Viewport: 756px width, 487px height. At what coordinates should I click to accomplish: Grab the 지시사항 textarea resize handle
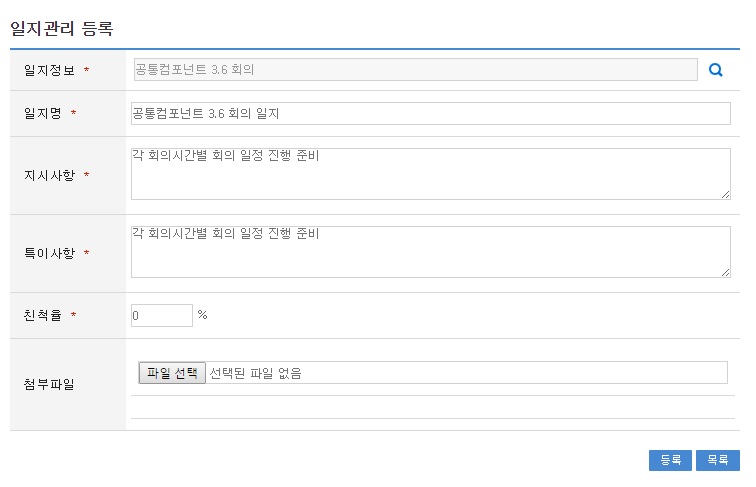tap(725, 194)
